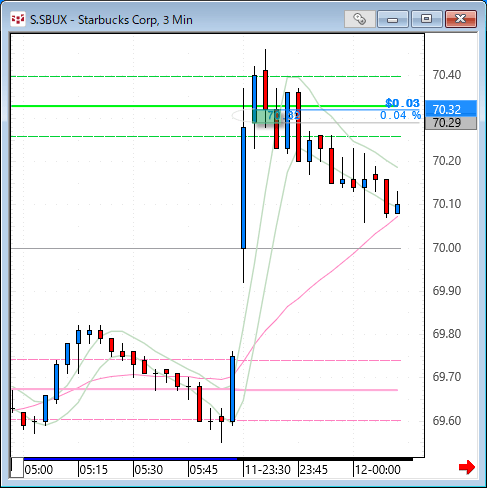Minimize the S.SBUX chart window
Viewport: 487px width, 488px height.
[x=393, y=19]
